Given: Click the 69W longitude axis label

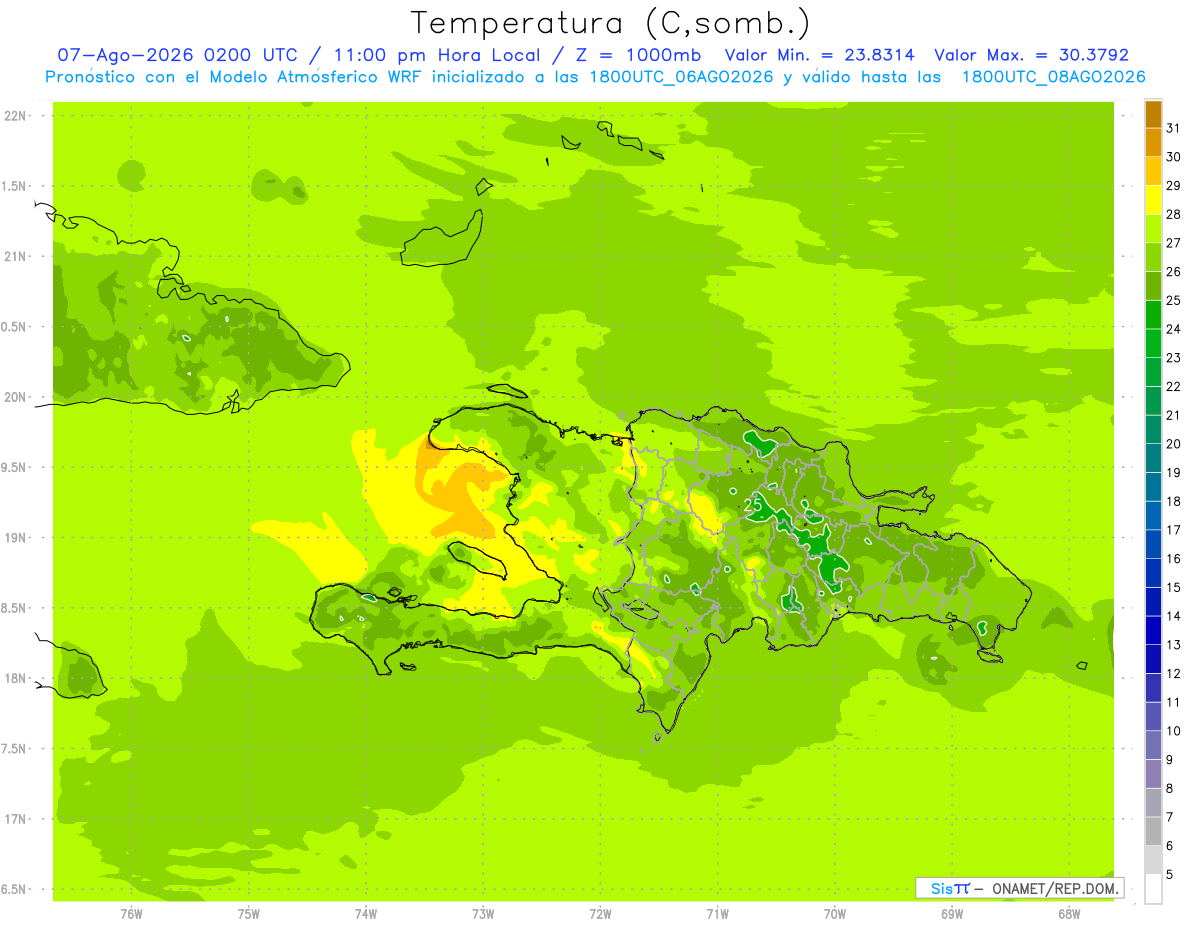Looking at the screenshot, I should pos(952,914).
